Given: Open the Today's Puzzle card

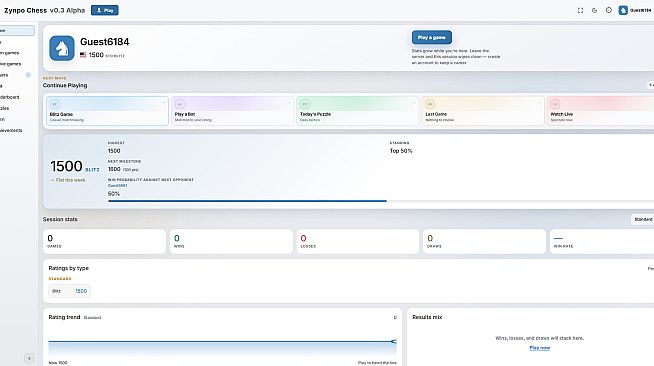Looking at the screenshot, I should point(357,111).
